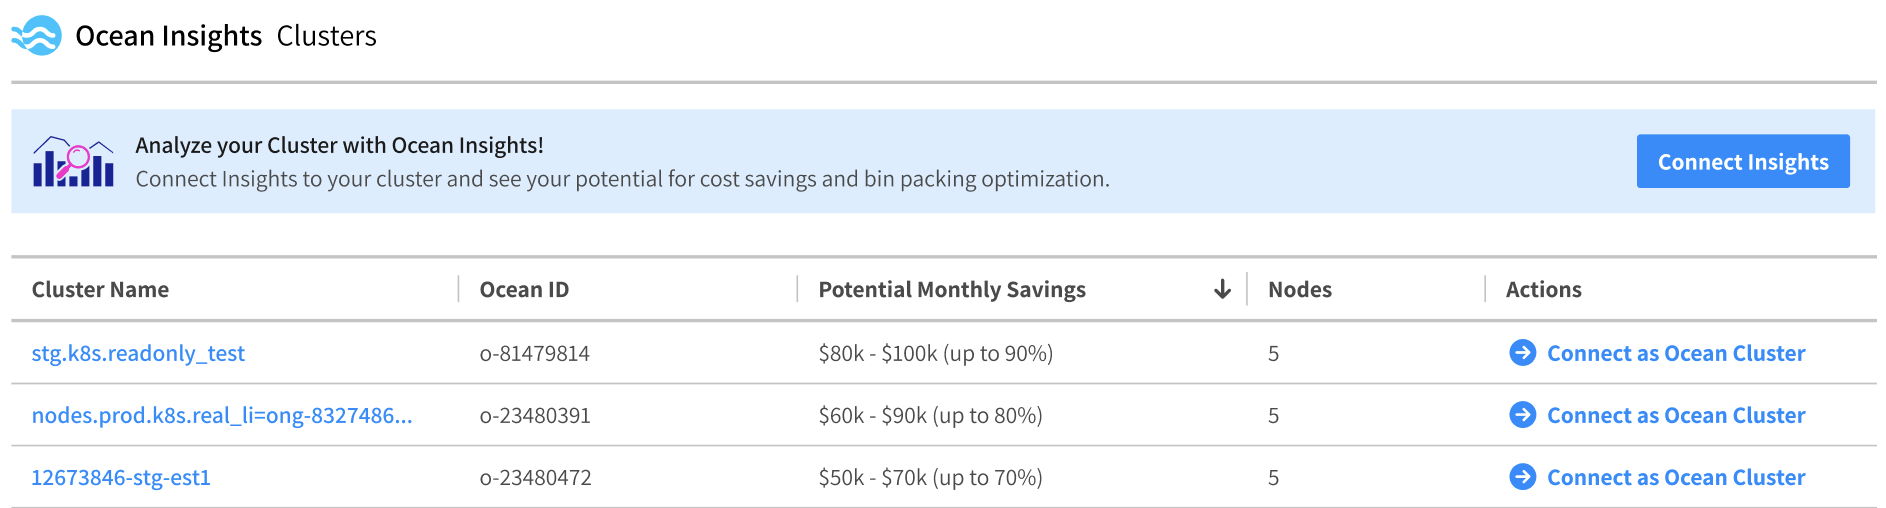Click the Clusters breadcrumb title
1886x508 pixels.
pos(326,36)
